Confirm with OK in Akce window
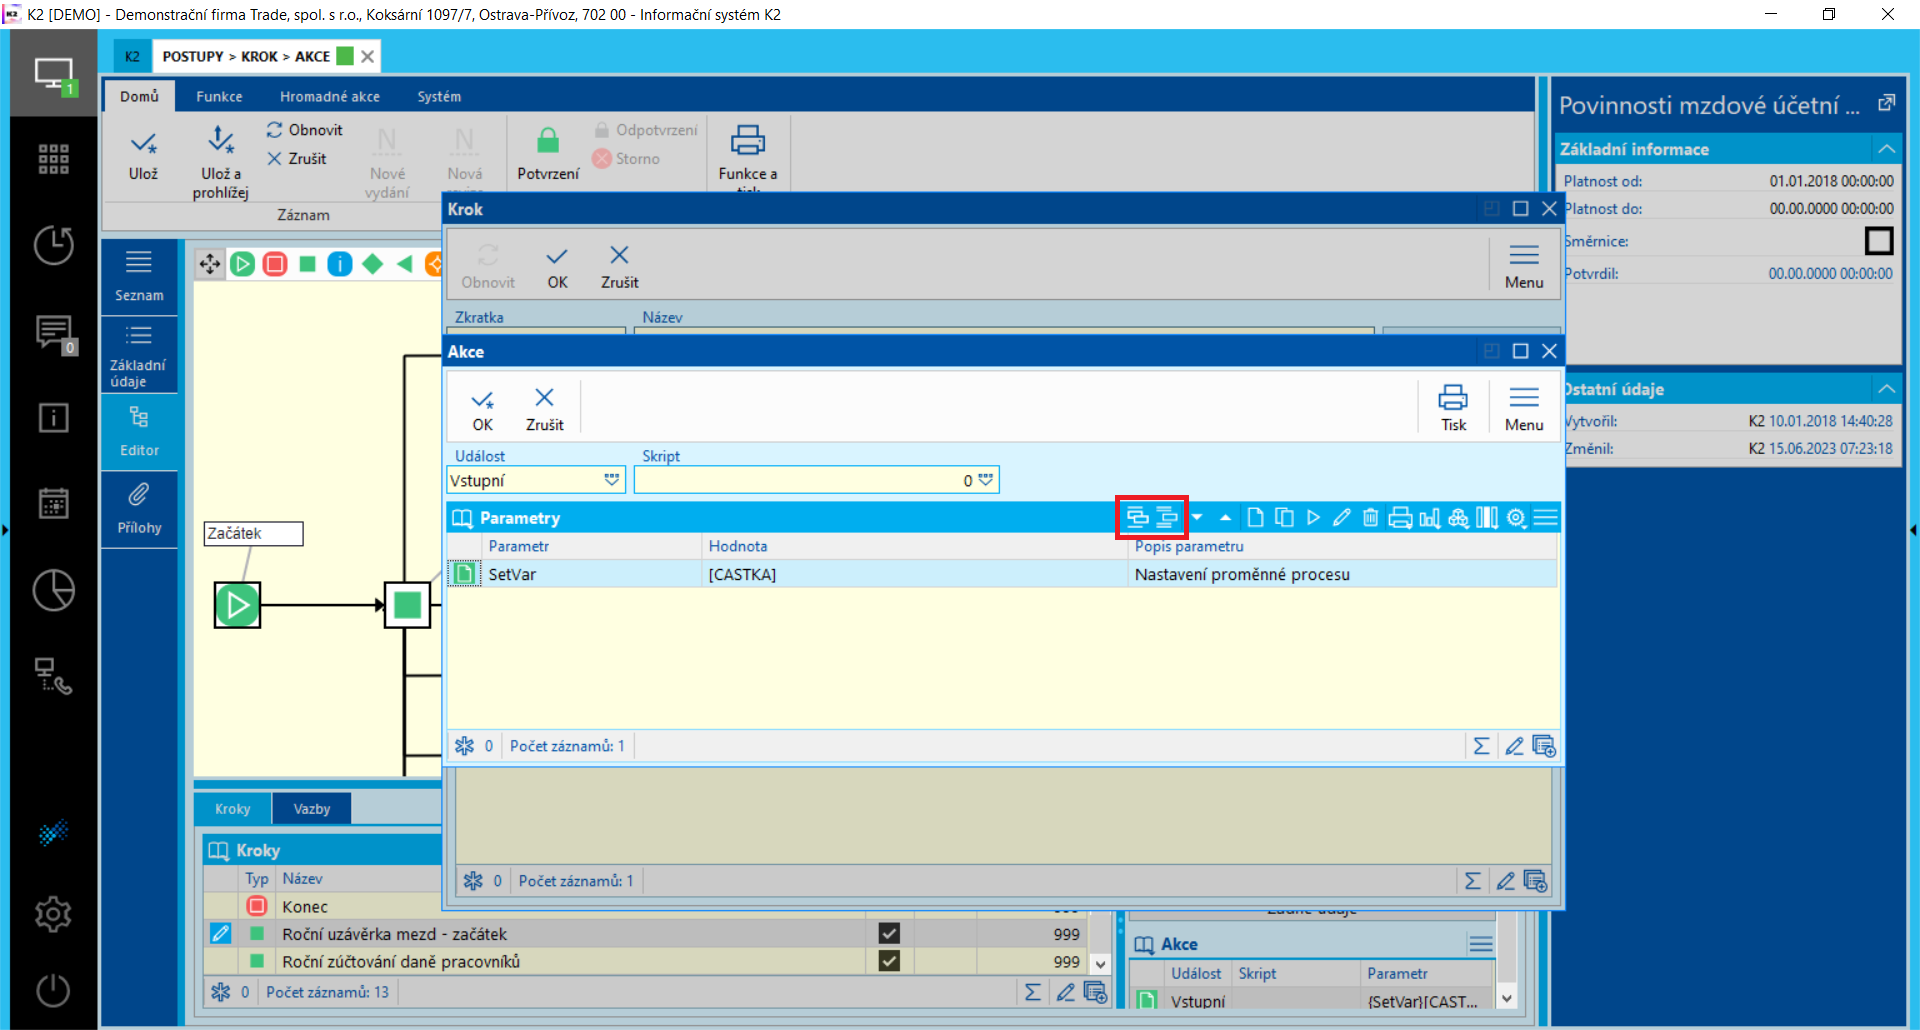This screenshot has width=1920, height=1030. click(482, 408)
